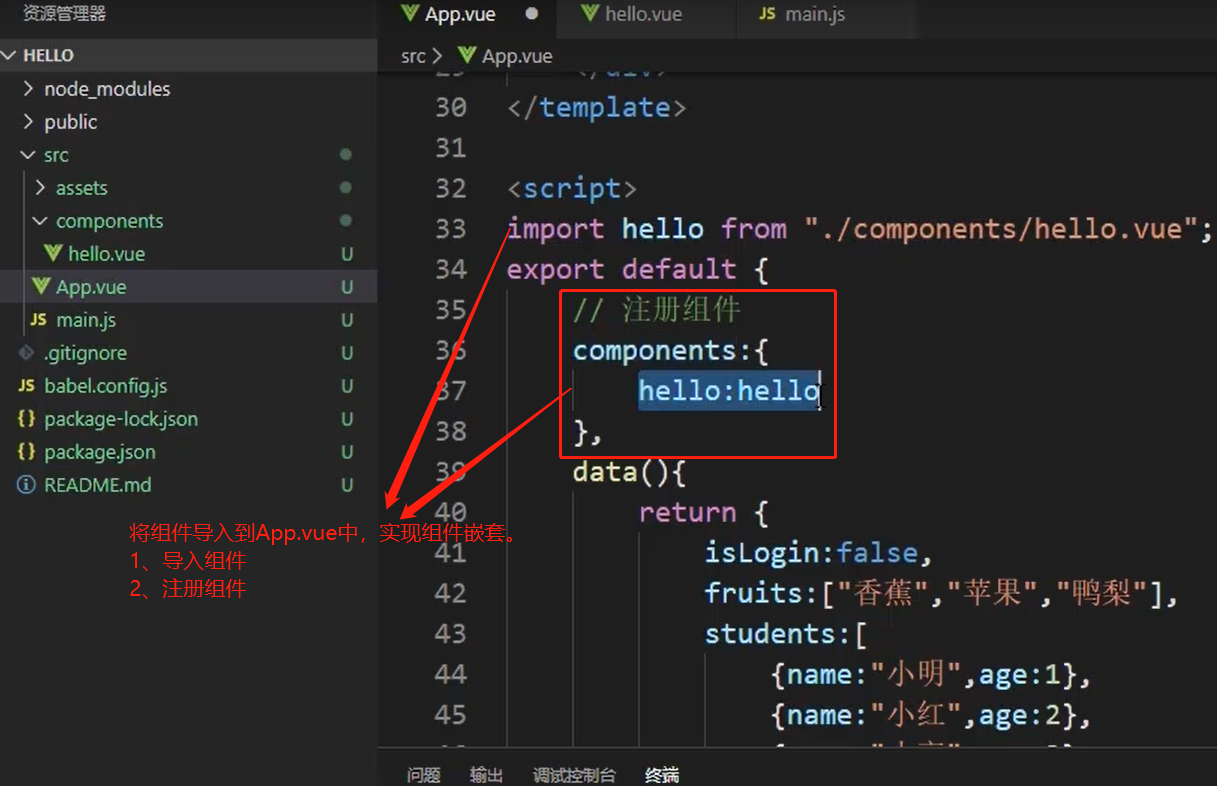Image resolution: width=1217 pixels, height=786 pixels.
Task: Open the 问题 panel tab
Action: click(x=424, y=775)
